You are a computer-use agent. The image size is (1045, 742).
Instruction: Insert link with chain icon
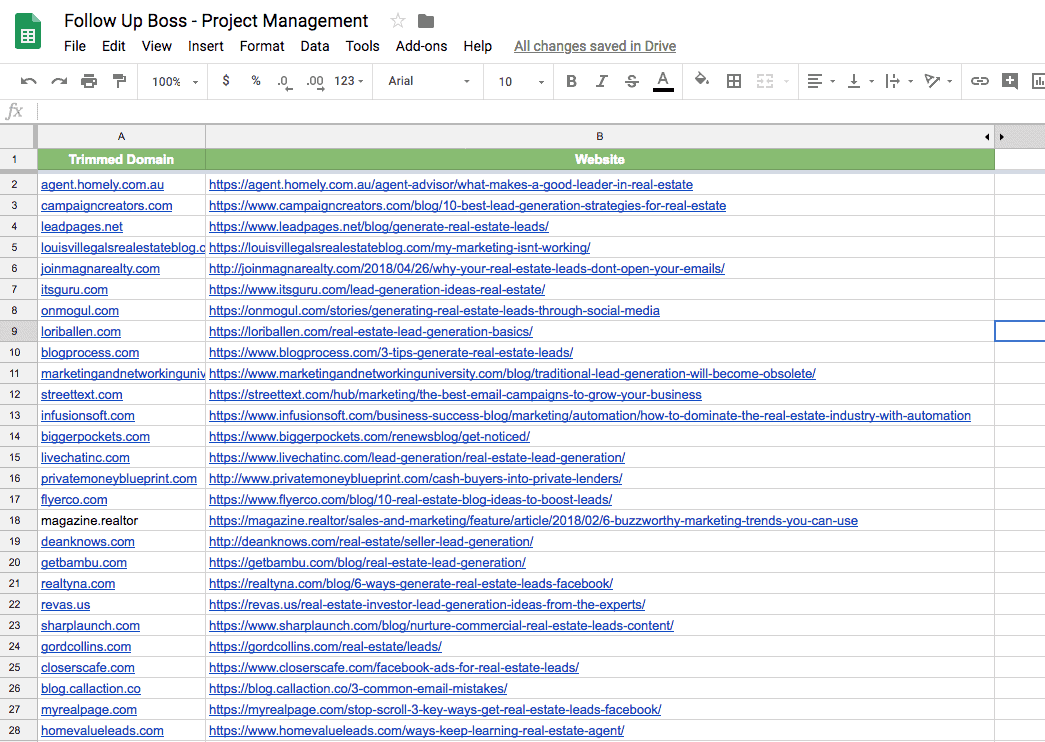(x=979, y=81)
